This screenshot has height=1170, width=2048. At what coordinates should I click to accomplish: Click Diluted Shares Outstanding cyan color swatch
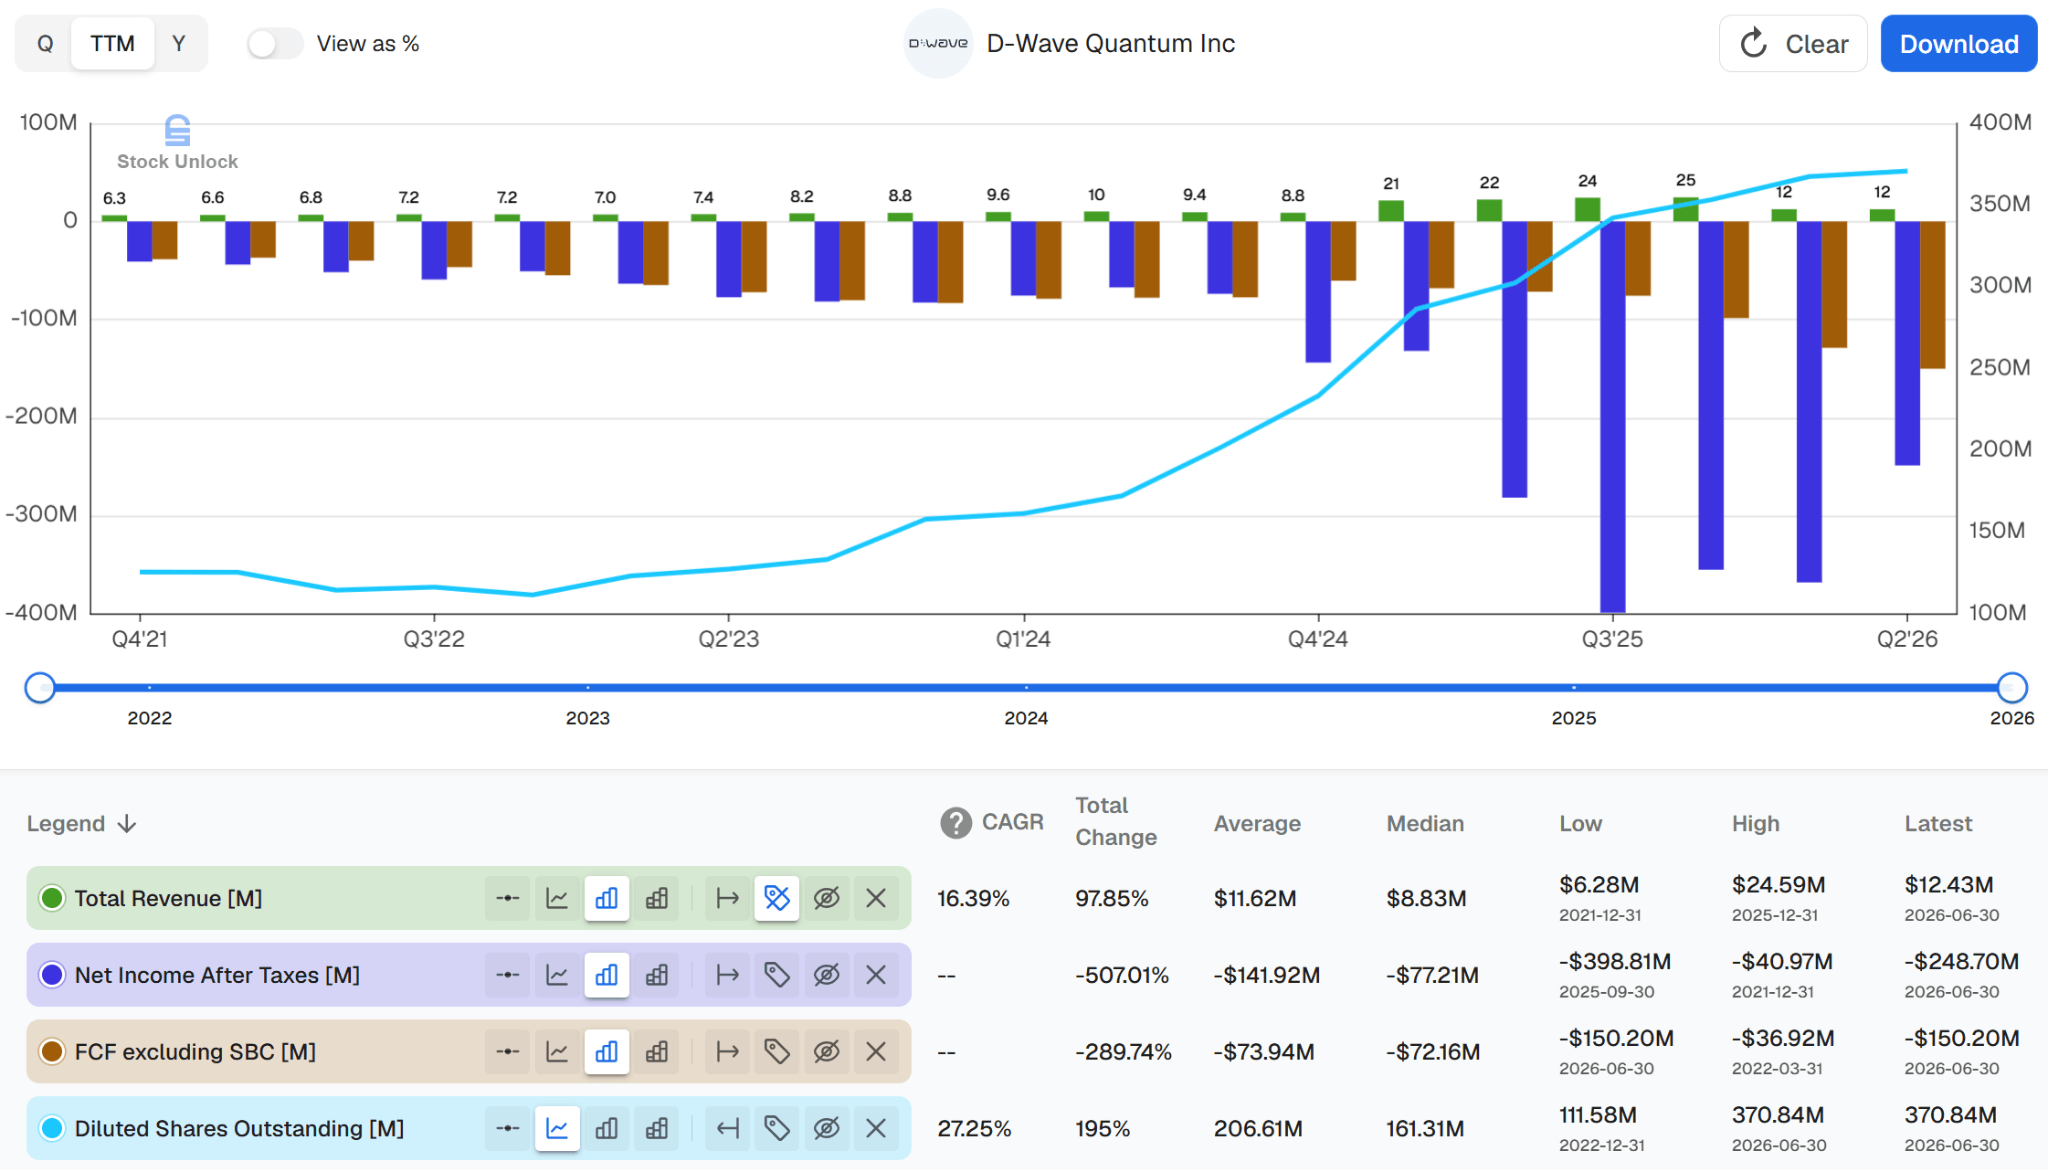pos(52,1128)
